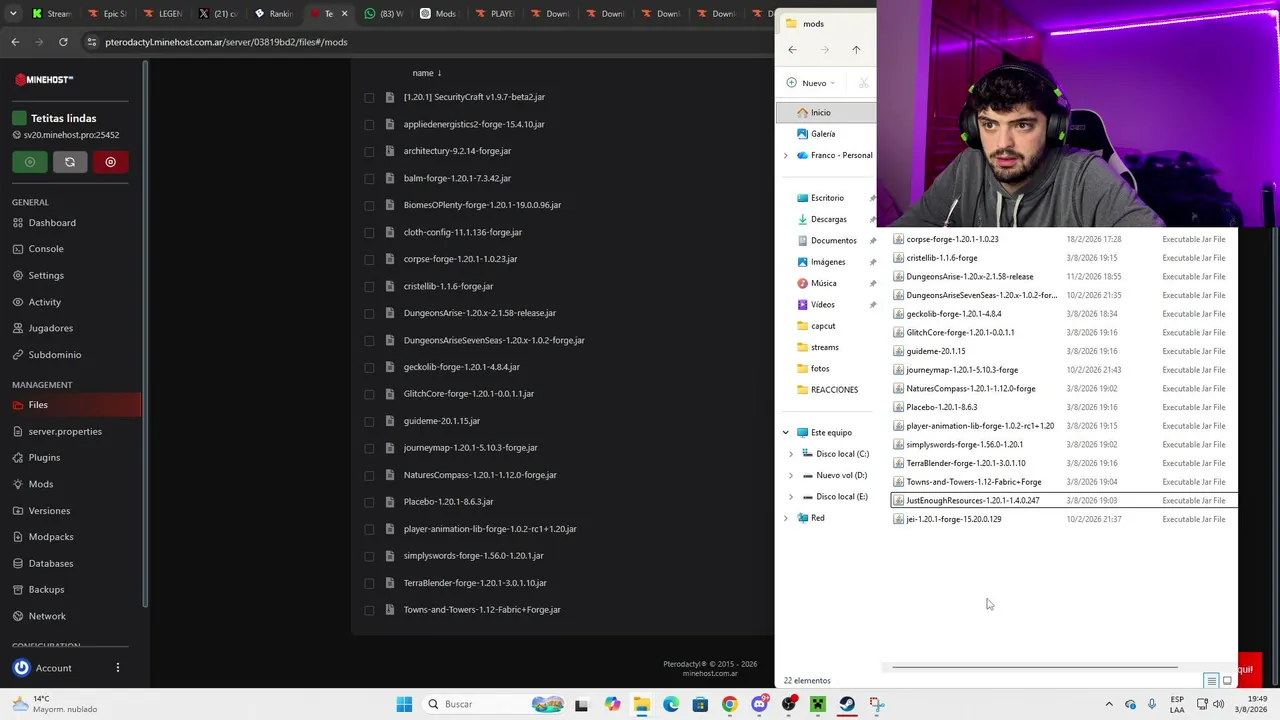Open Descargas folder in File Explorer sidebar

(x=828, y=220)
